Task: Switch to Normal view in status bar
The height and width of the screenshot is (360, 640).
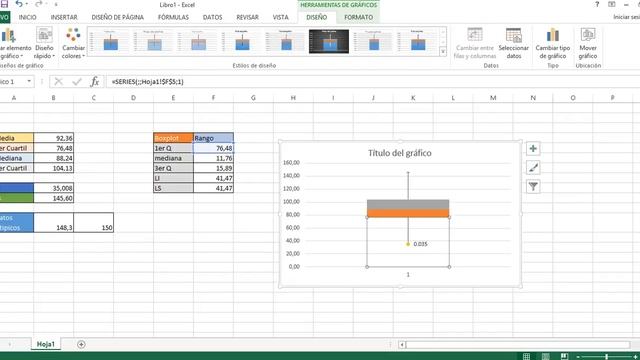Action: 527,356
